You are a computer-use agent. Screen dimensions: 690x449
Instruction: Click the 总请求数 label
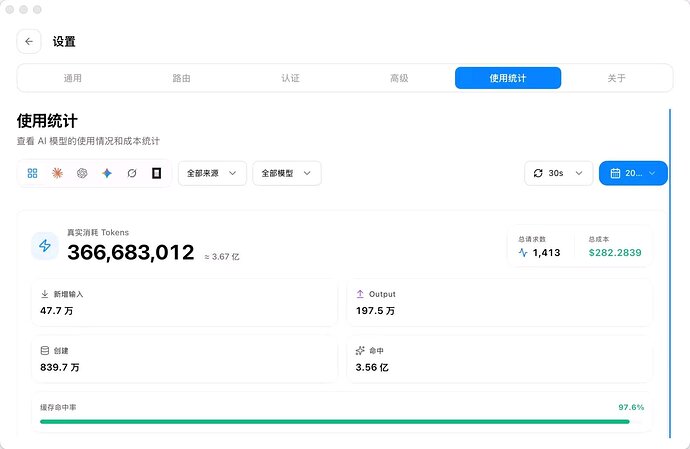[x=532, y=239]
